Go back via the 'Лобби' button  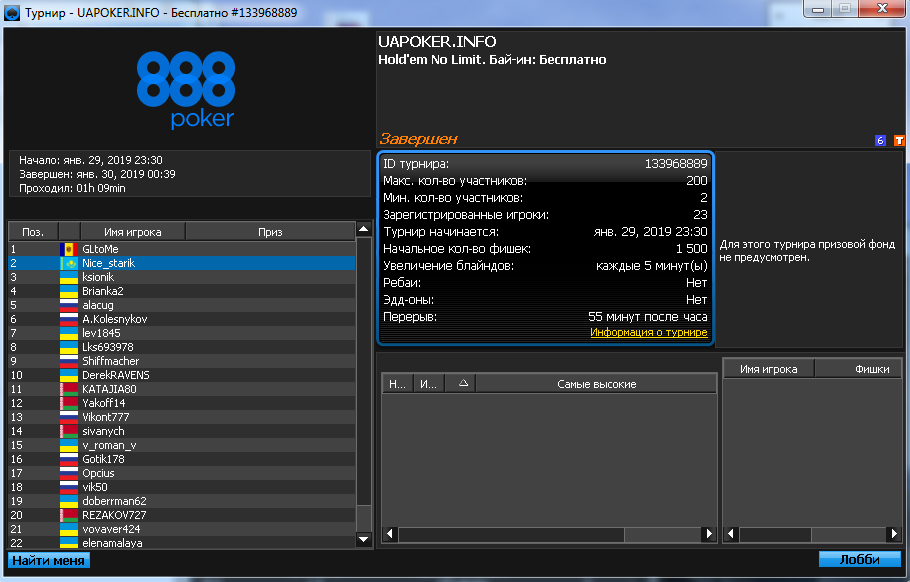pos(860,559)
